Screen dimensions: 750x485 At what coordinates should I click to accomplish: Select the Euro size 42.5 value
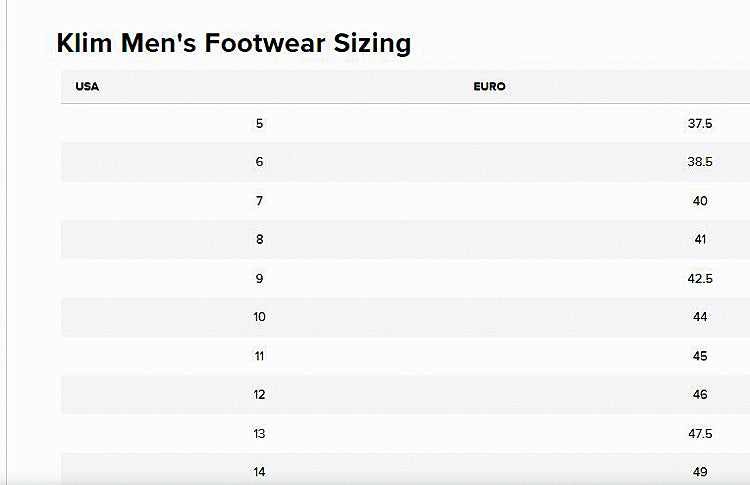(700, 278)
